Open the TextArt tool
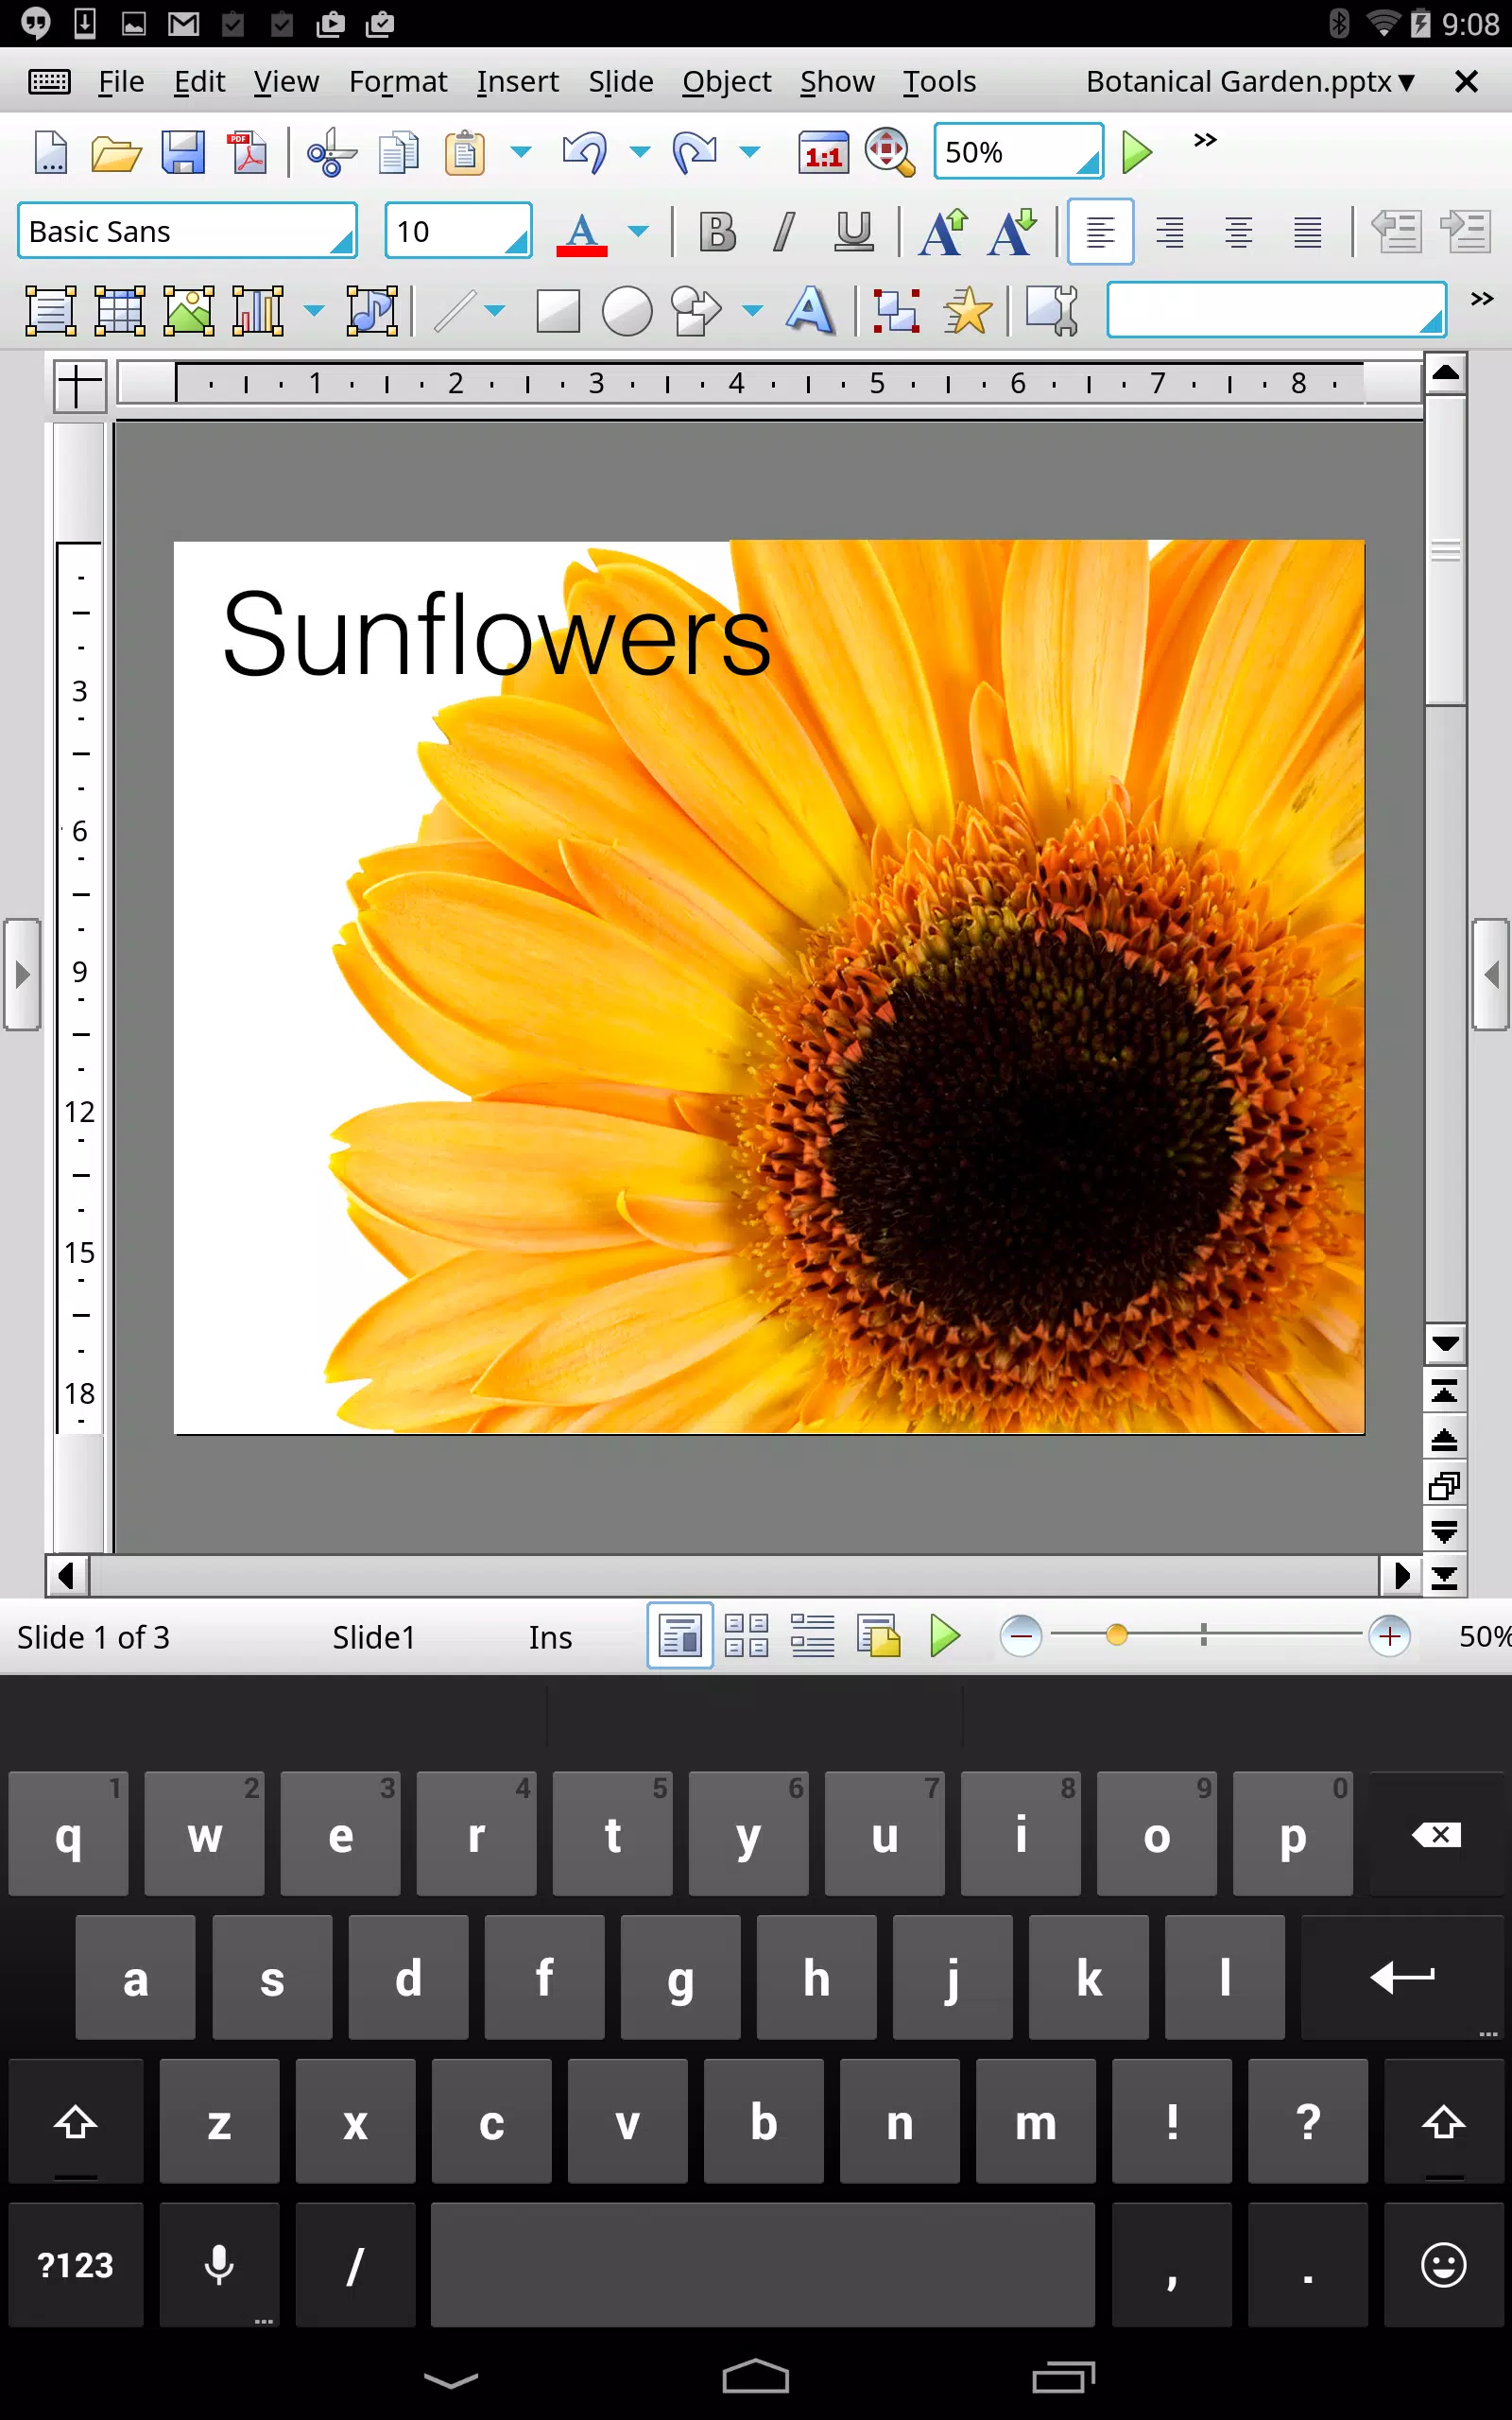 tap(810, 311)
